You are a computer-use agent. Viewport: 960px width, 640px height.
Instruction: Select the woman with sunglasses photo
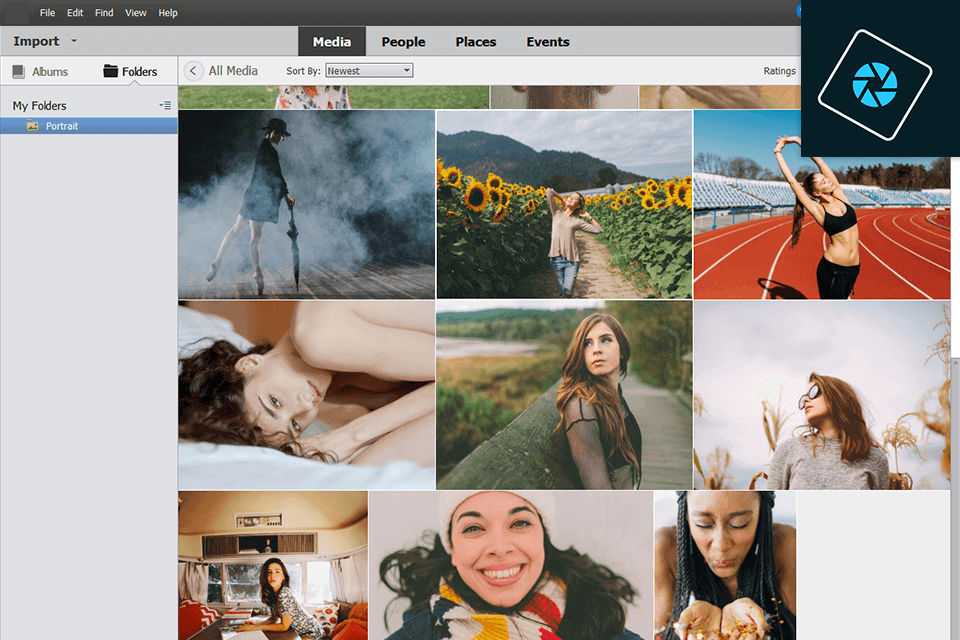[x=822, y=395]
